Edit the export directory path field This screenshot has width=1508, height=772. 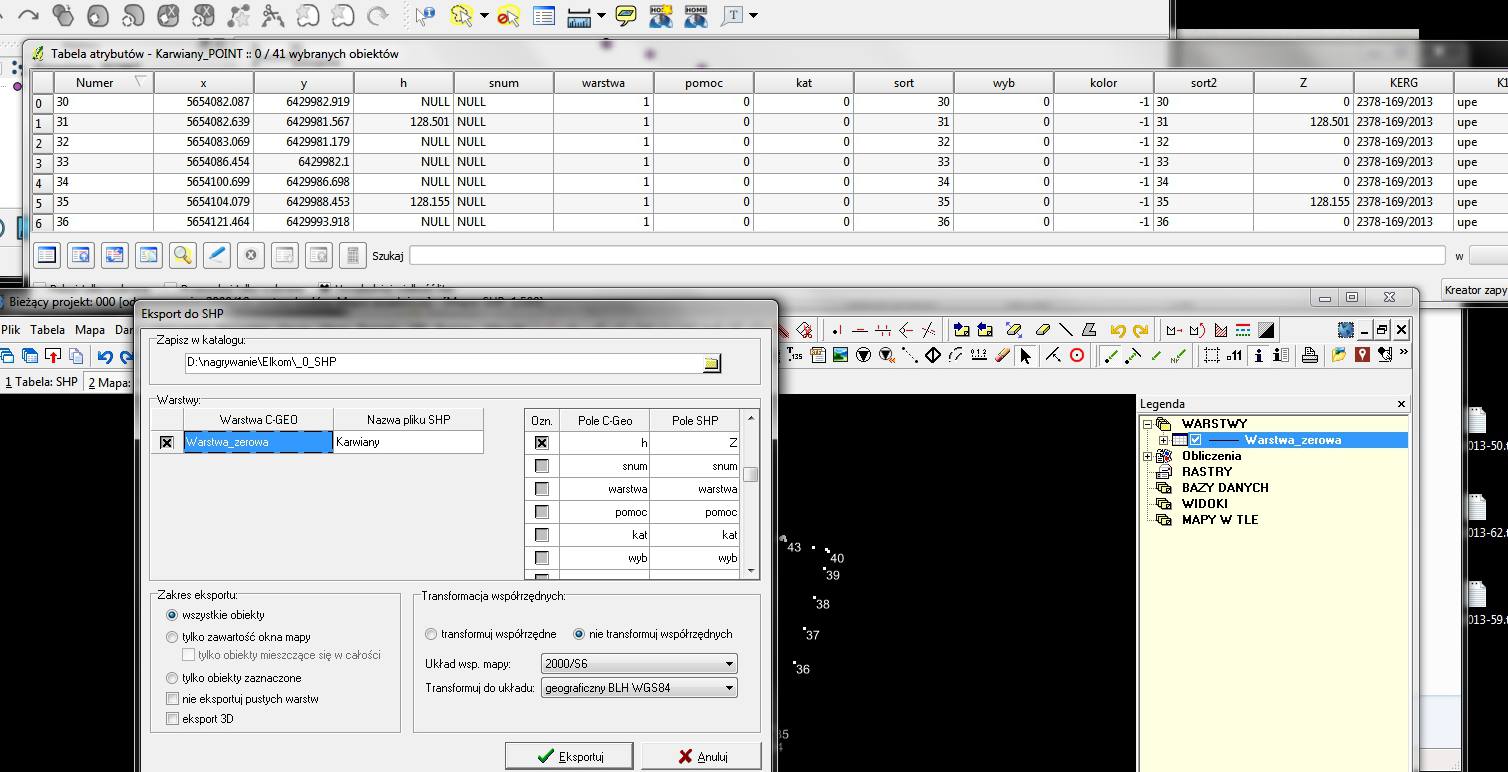click(442, 362)
